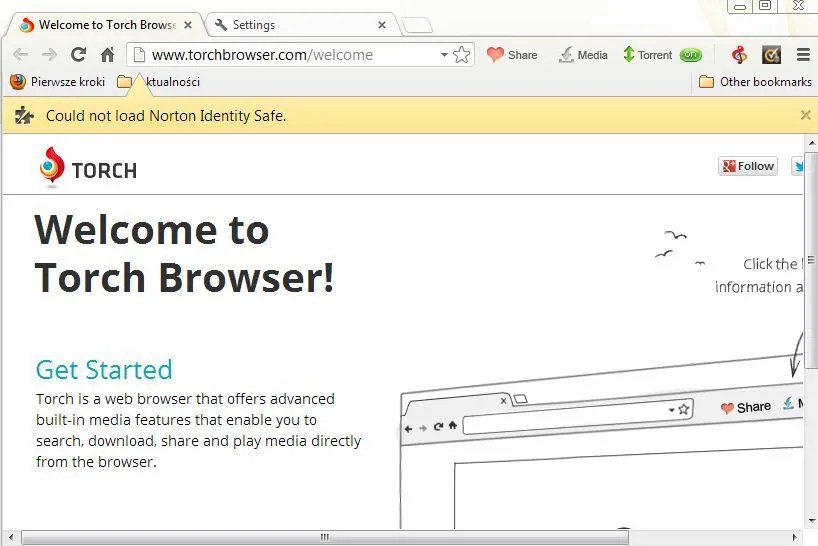Toggle the green Torrent on switch

click(691, 55)
